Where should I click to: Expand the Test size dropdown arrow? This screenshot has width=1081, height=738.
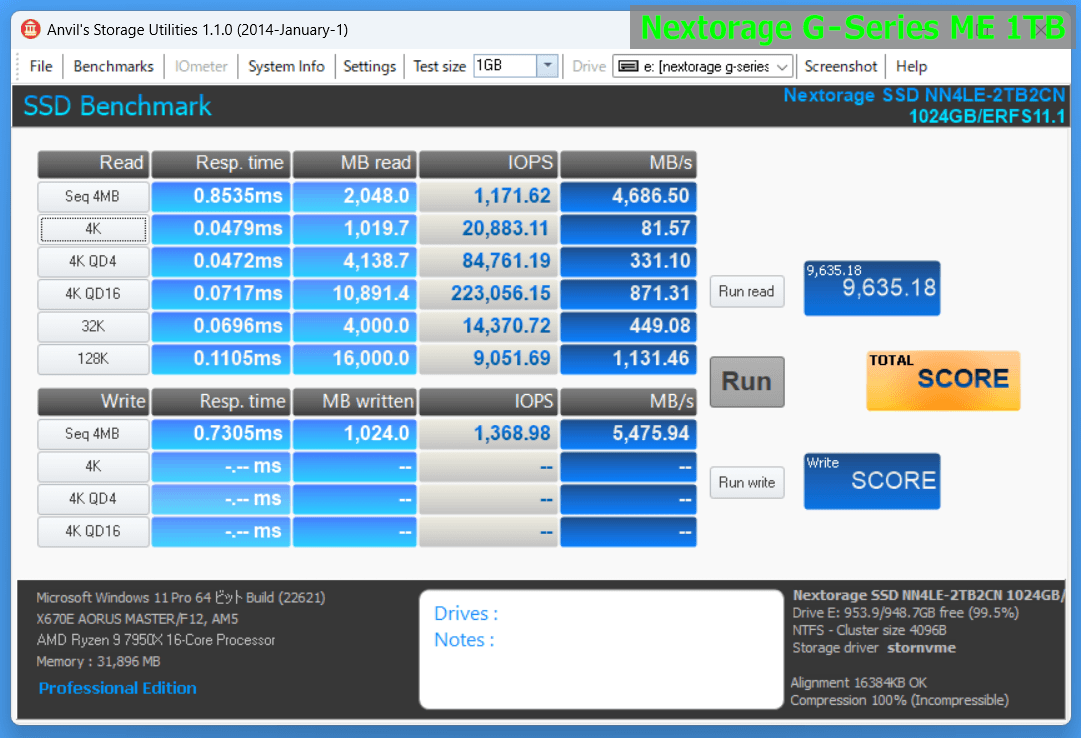pos(547,66)
